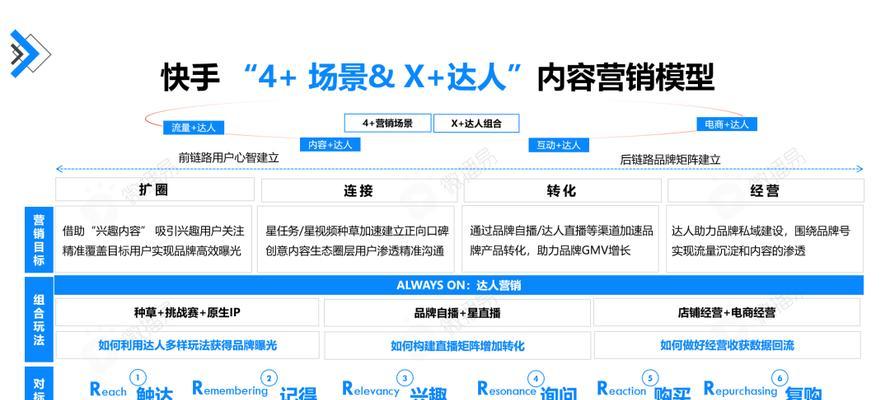The height and width of the screenshot is (400, 890).
Task: Click text '实现流量沉淀和内容的渗透'
Action: coord(738,251)
